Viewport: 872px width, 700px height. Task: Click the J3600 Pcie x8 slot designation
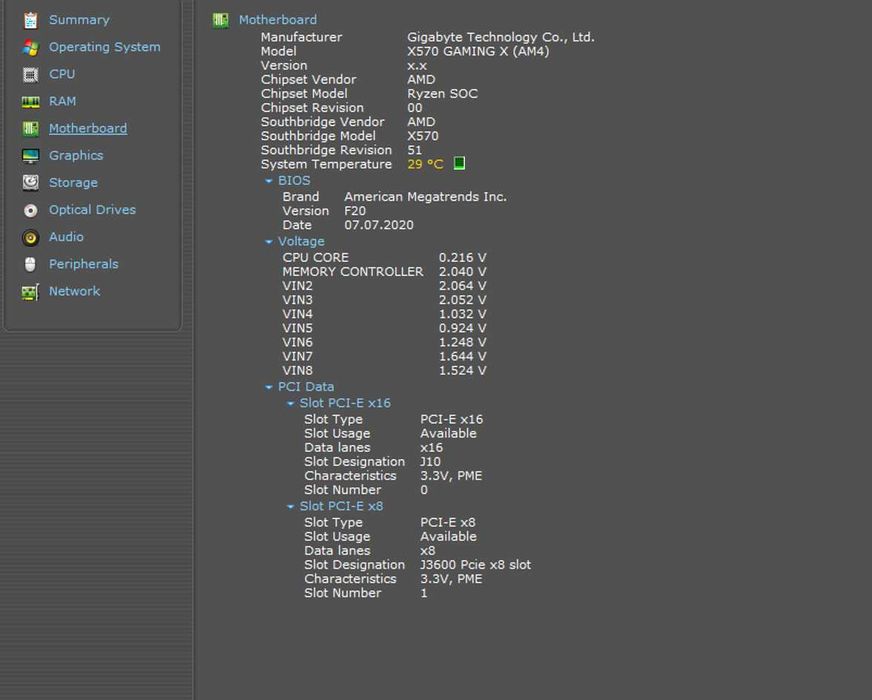pyautogui.click(x=475, y=565)
